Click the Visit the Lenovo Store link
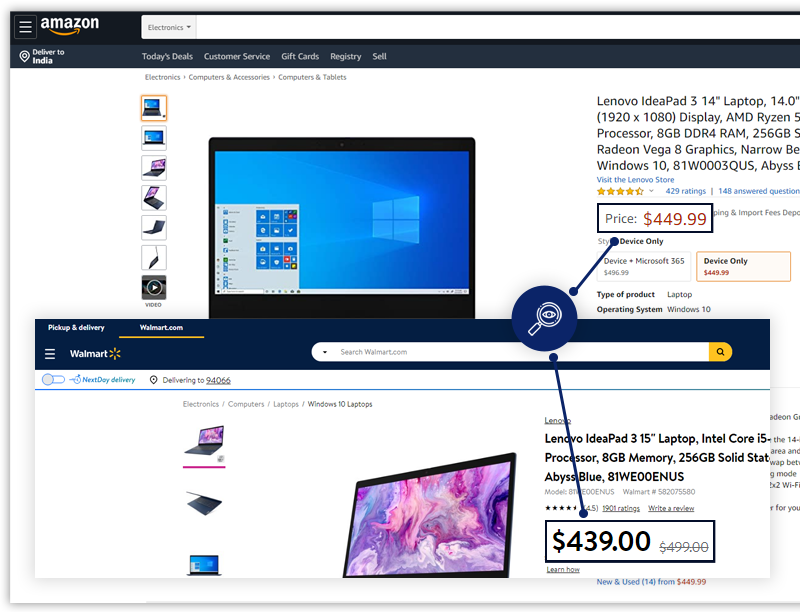800x612 pixels. point(635,180)
